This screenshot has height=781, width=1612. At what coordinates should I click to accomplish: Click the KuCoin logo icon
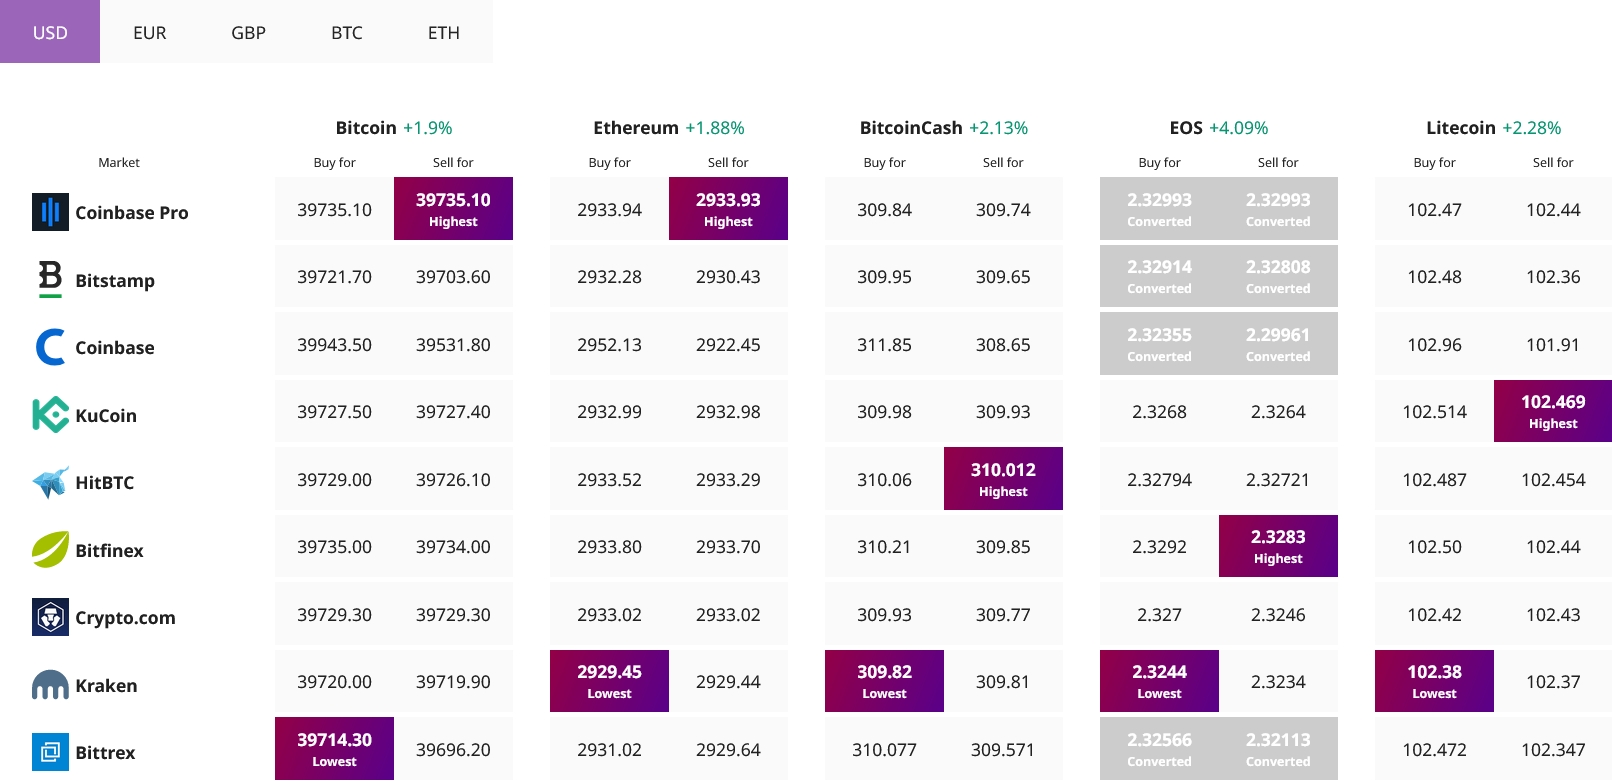[50, 415]
